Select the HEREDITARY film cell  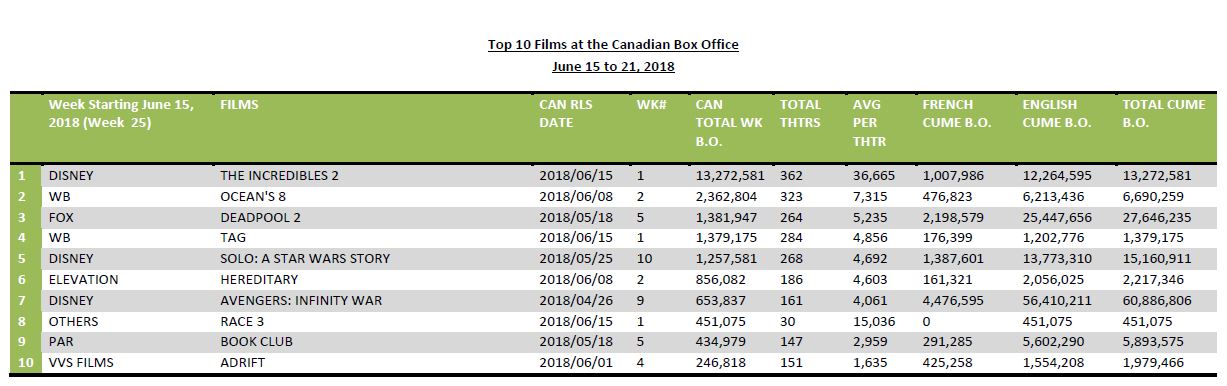(x=259, y=279)
